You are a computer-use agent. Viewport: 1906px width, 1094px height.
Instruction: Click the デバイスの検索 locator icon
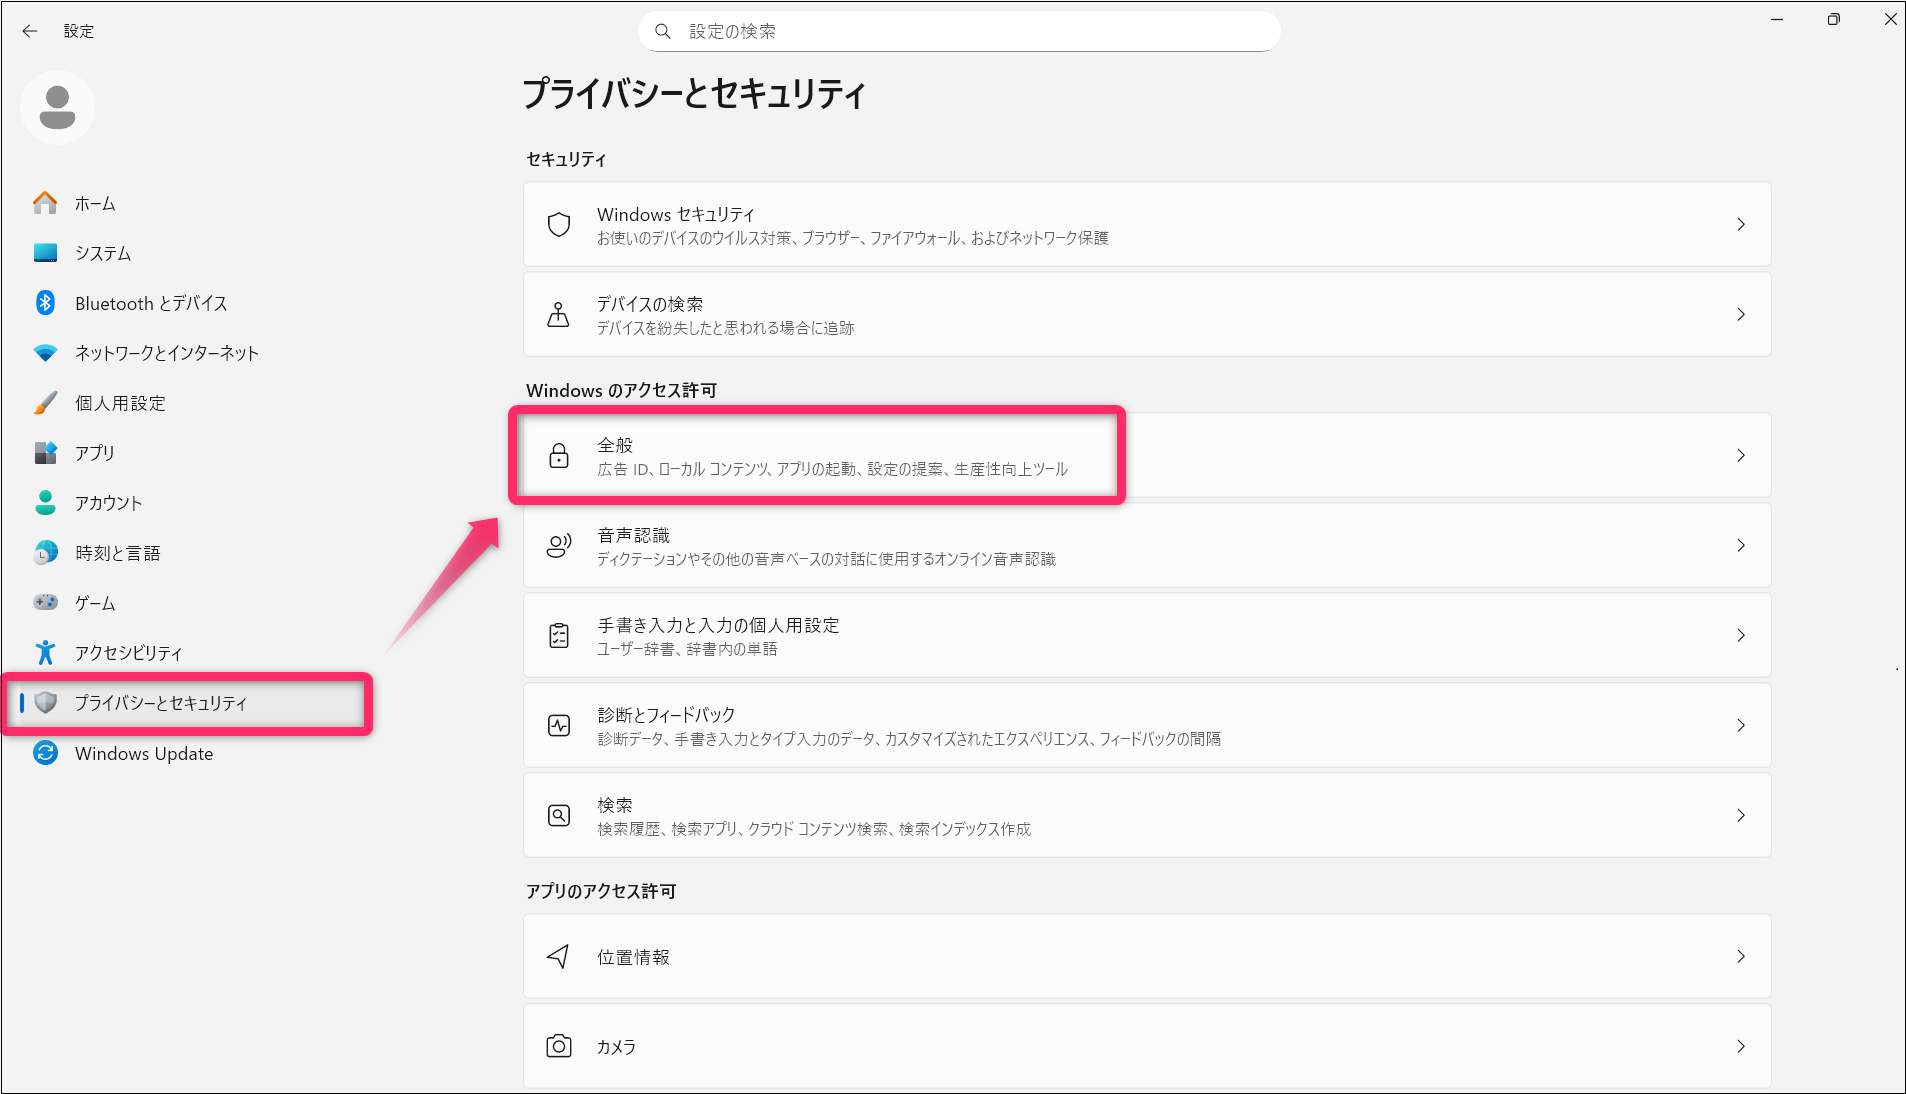coord(559,315)
